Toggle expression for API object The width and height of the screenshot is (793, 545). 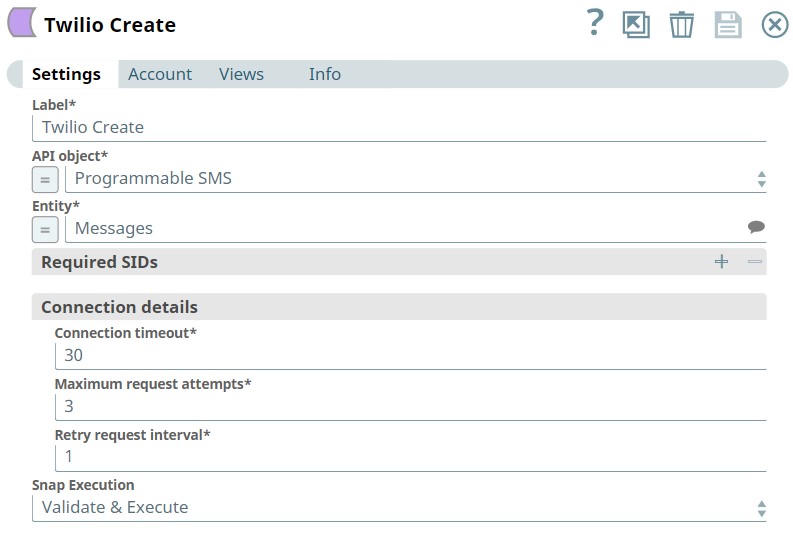coord(45,179)
